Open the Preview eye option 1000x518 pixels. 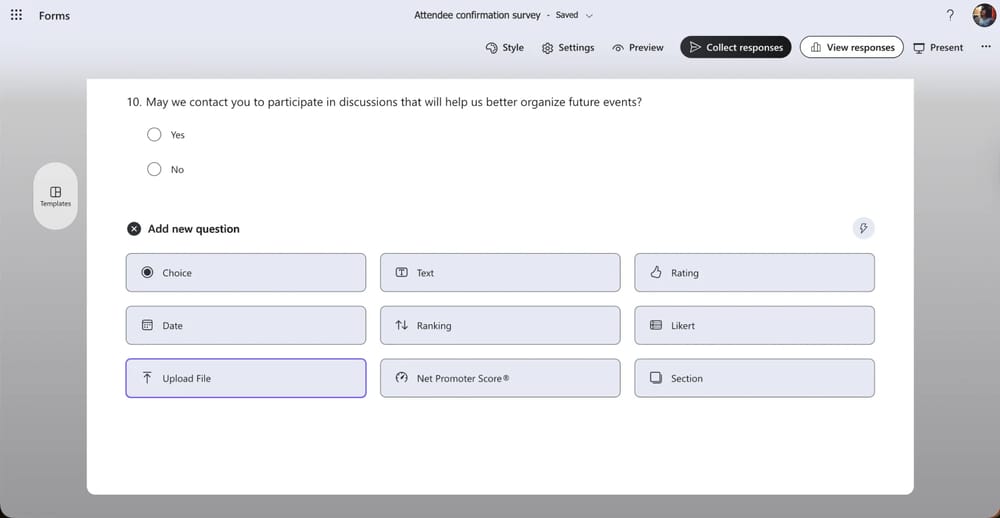pyautogui.click(x=638, y=48)
